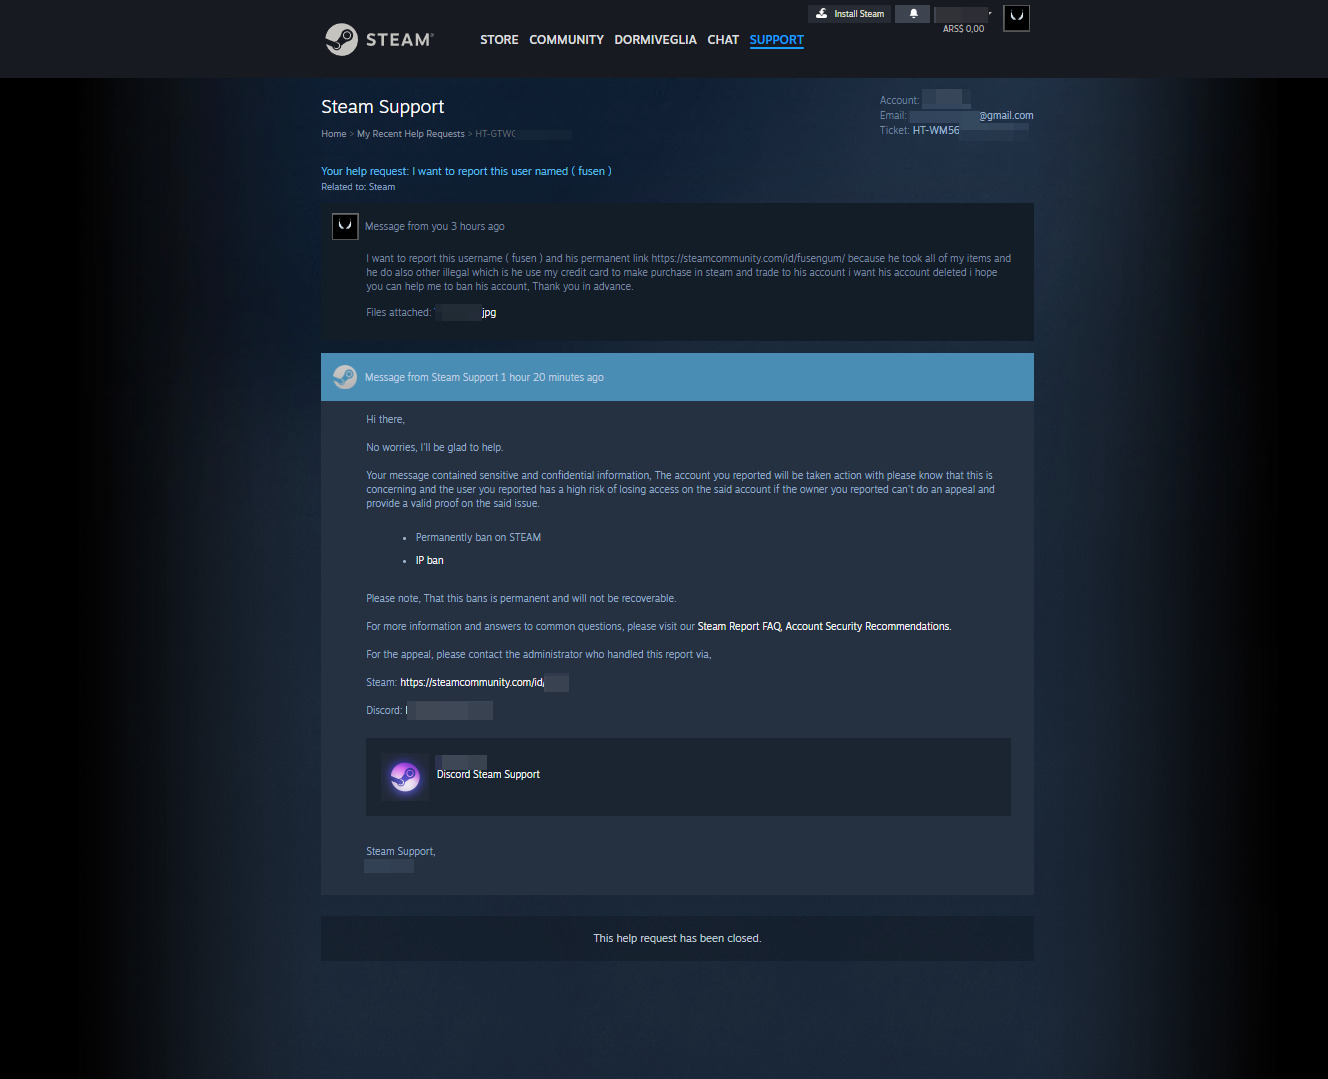
Task: Click the 'Steam Support,' signature text
Action: point(401,852)
